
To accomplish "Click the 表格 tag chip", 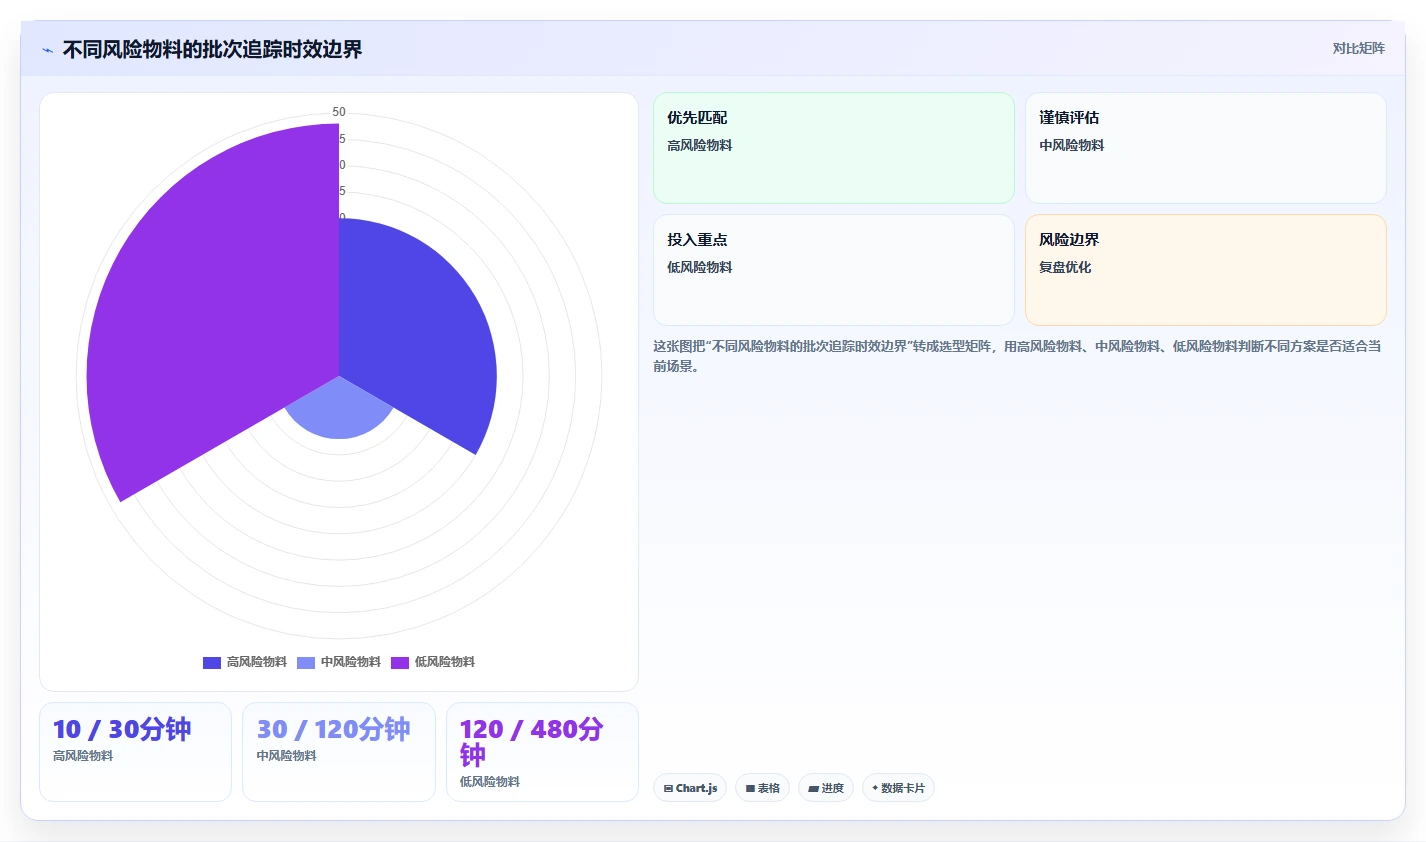I will (762, 788).
